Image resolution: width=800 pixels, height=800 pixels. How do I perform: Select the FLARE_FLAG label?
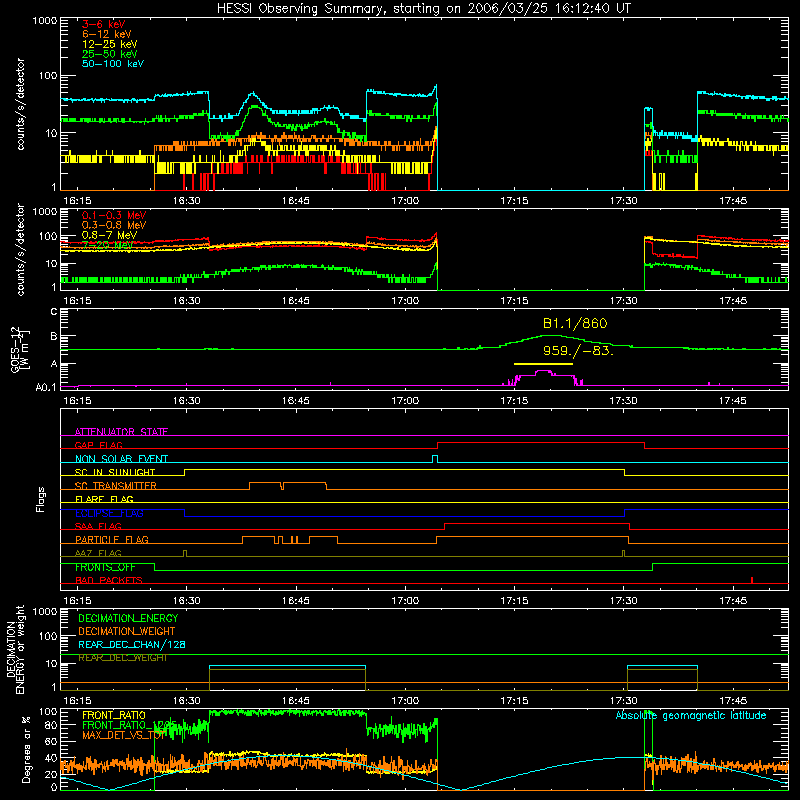(x=104, y=499)
